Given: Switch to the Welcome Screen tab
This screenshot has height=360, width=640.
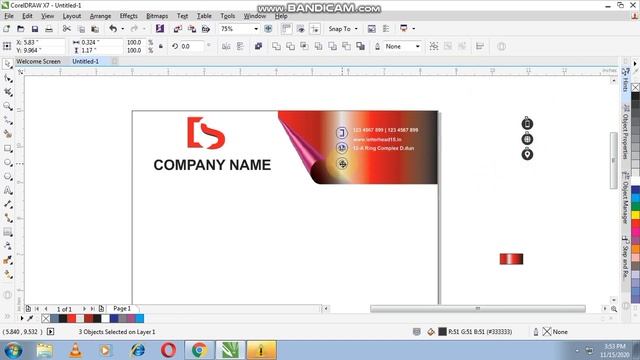Looking at the screenshot, I should point(38,61).
